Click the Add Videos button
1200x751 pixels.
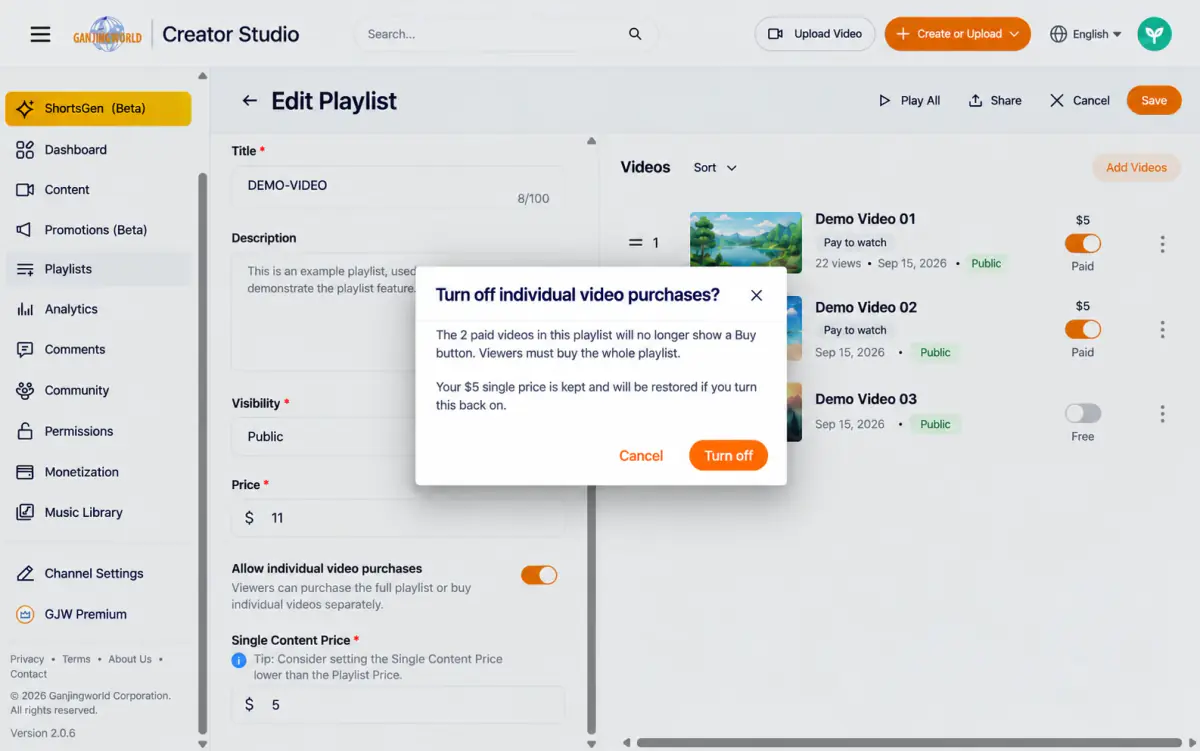[1136, 168]
